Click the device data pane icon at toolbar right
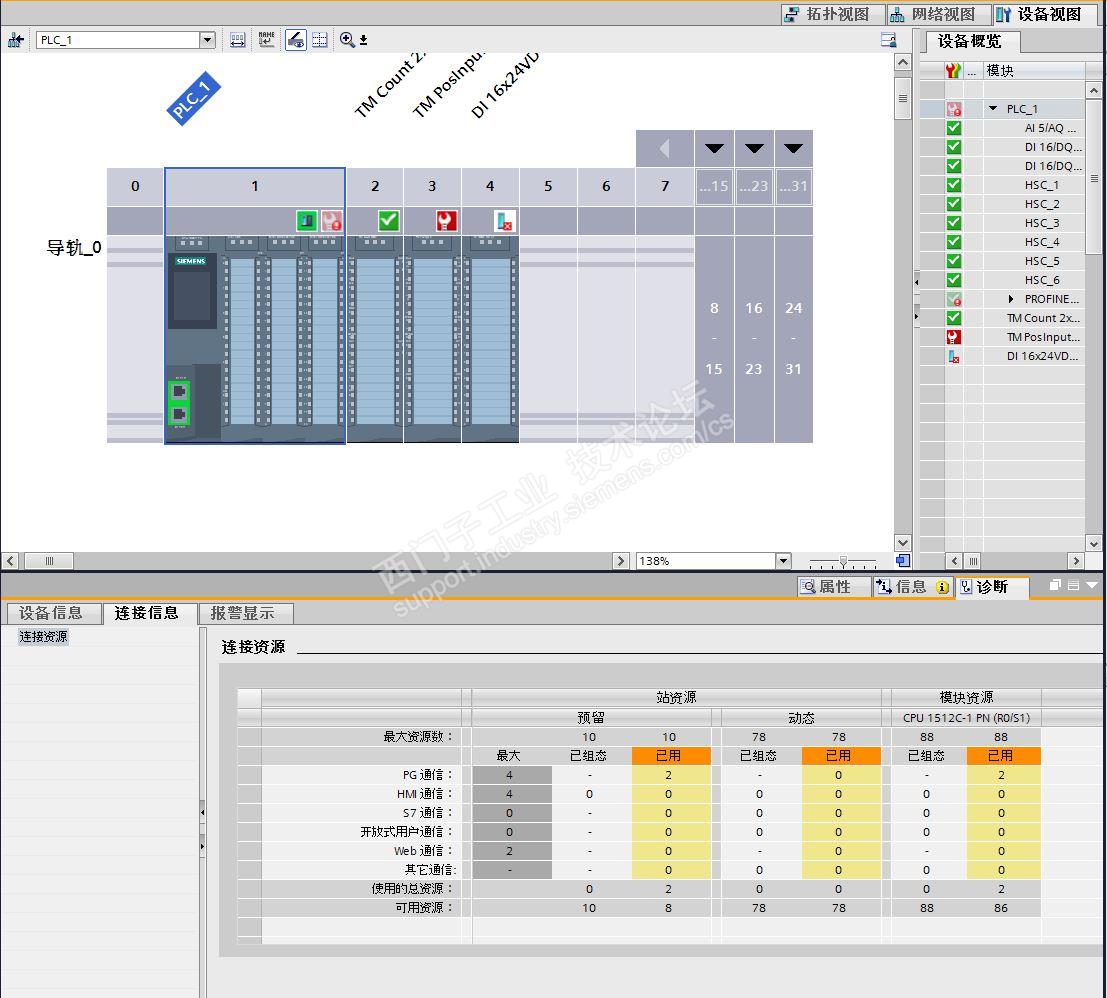 889,40
